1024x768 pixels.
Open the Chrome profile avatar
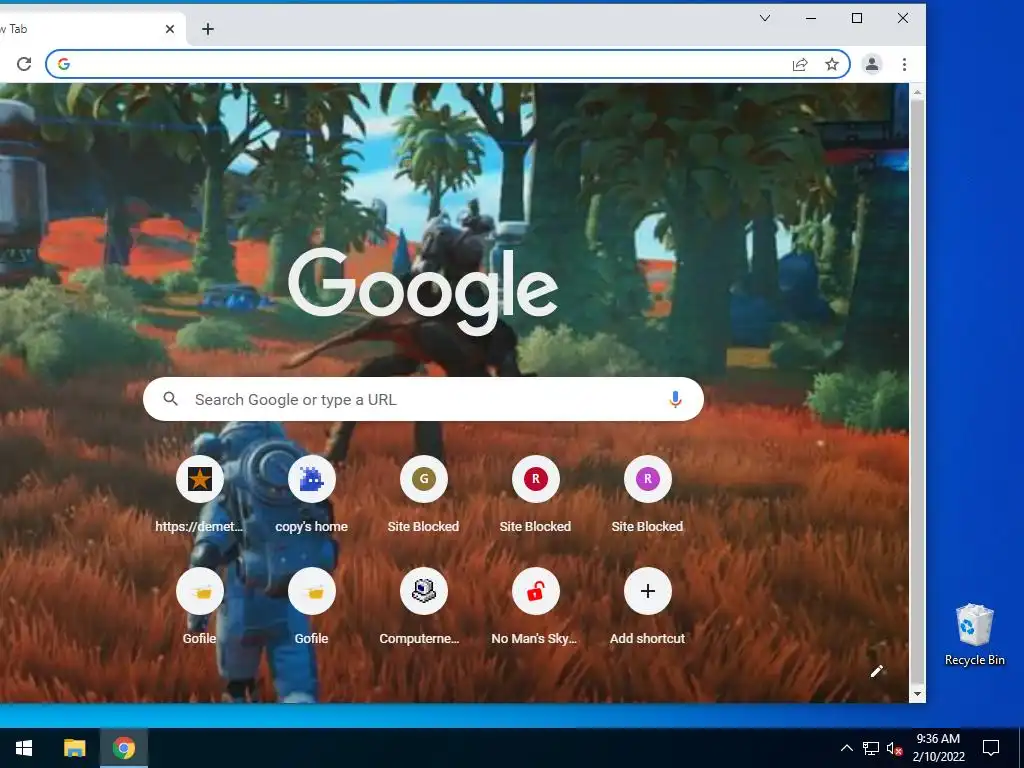[872, 64]
